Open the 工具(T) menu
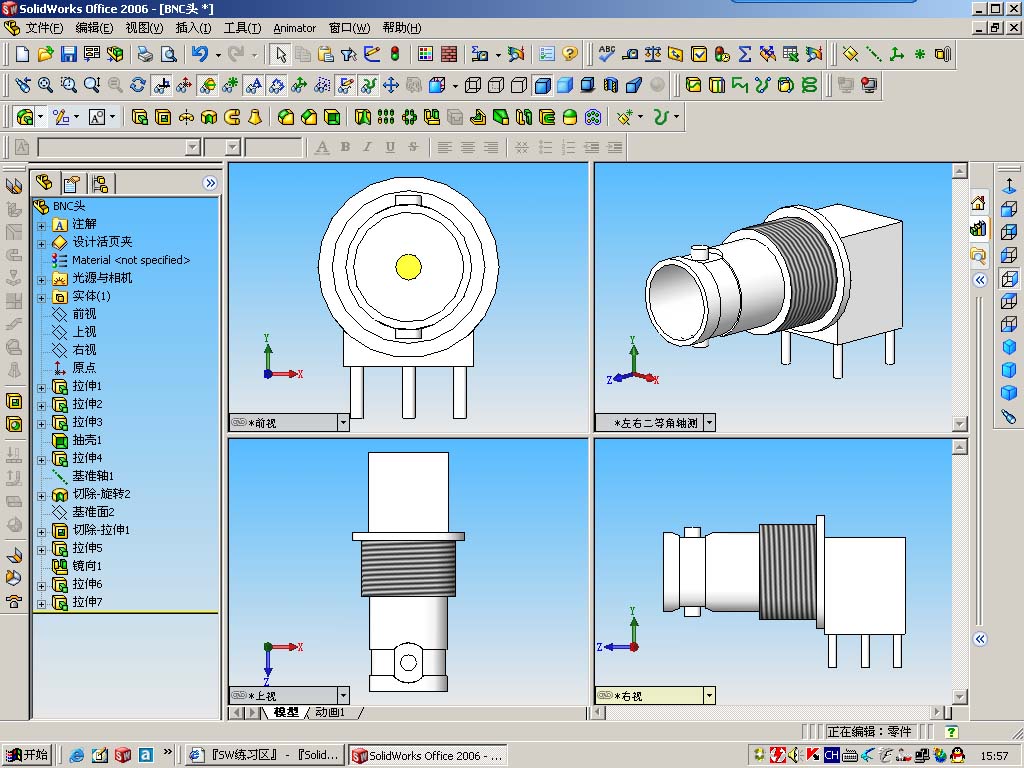 click(242, 28)
